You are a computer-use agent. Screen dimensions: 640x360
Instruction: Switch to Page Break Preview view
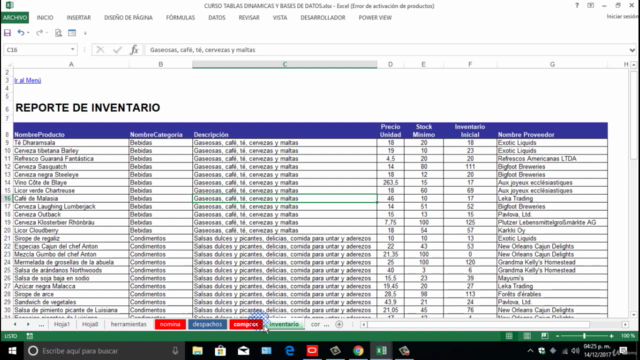click(x=544, y=336)
